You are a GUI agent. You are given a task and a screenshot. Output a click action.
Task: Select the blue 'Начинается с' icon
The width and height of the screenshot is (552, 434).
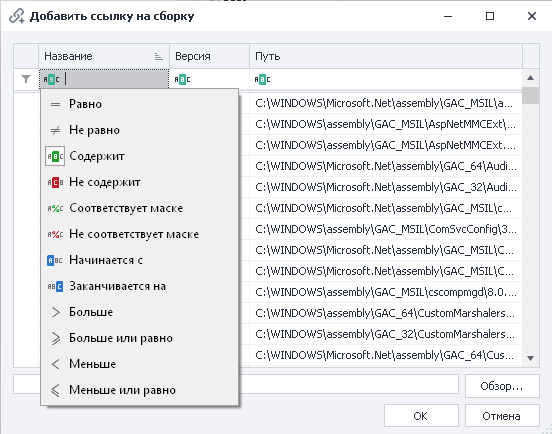(55, 260)
